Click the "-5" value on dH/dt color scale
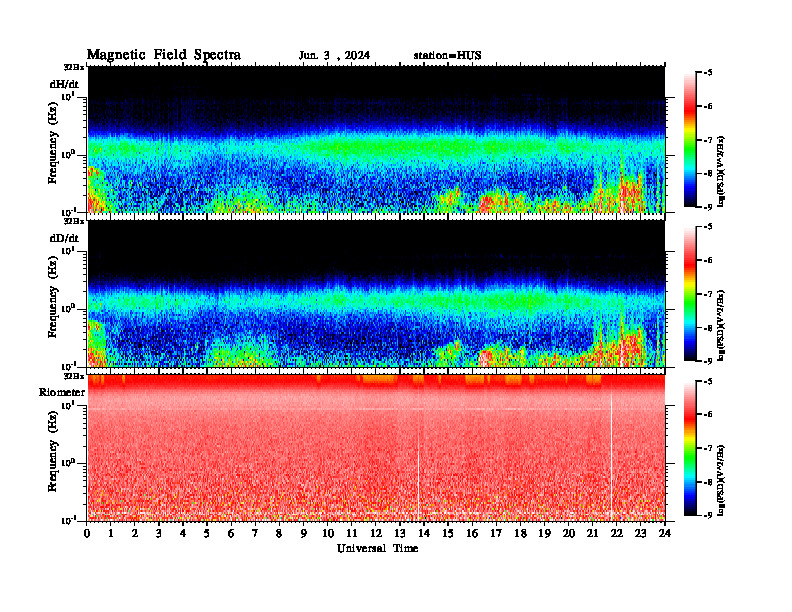The width and height of the screenshot is (792, 612). (x=709, y=73)
